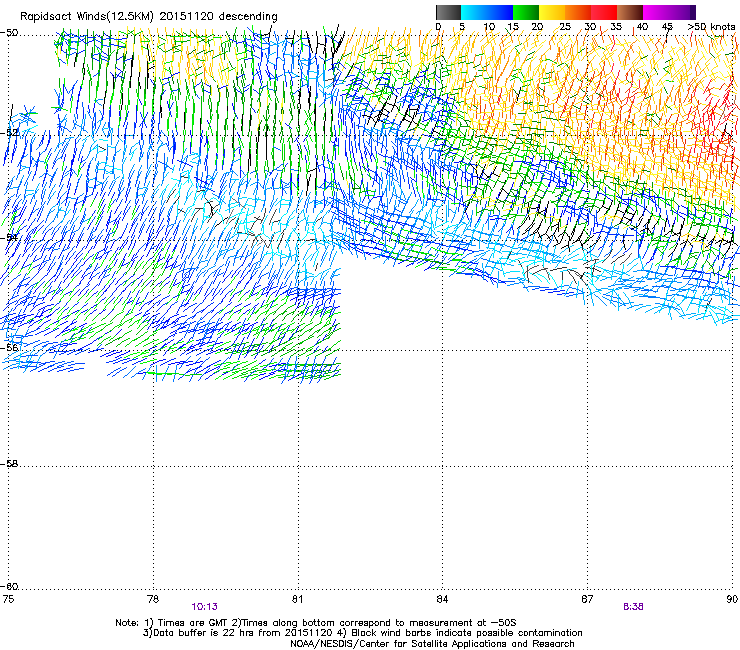Click the green 15-20 knots legend swatch
Image resolution: width=740 pixels, height=650 pixels.
pos(526,12)
